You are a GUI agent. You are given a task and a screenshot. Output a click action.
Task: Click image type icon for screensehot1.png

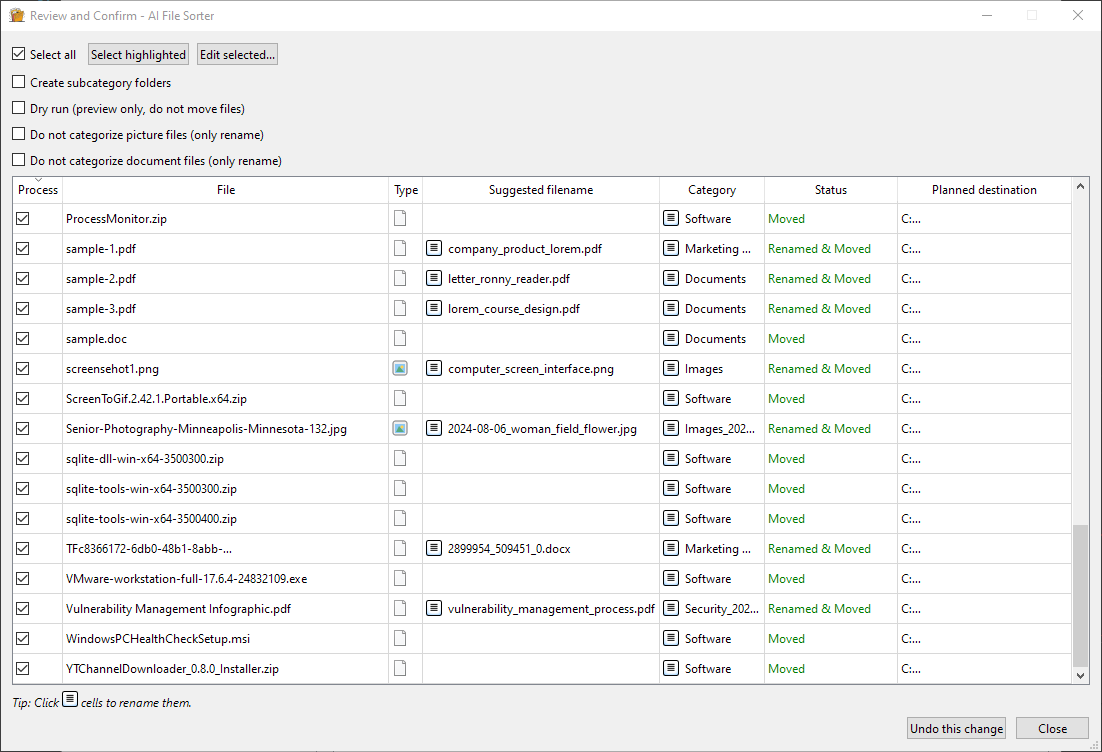click(x=400, y=369)
